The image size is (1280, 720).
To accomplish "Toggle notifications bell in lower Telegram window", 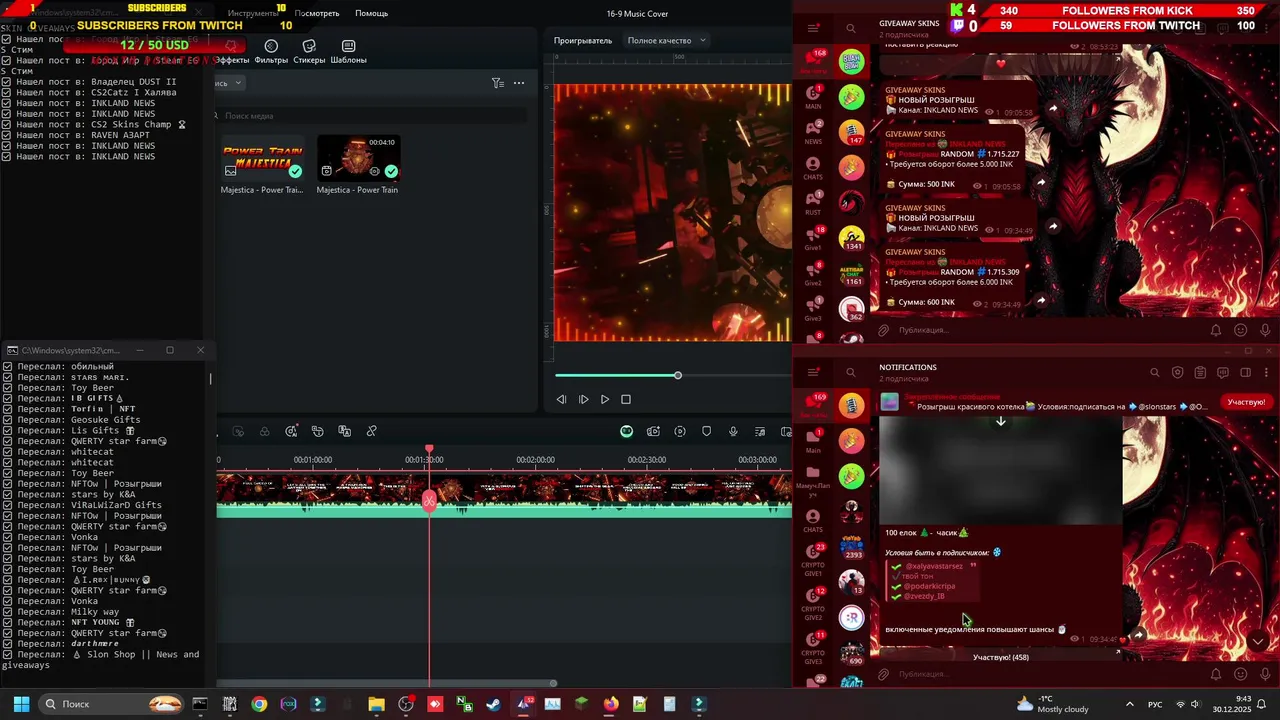I will click(1216, 674).
